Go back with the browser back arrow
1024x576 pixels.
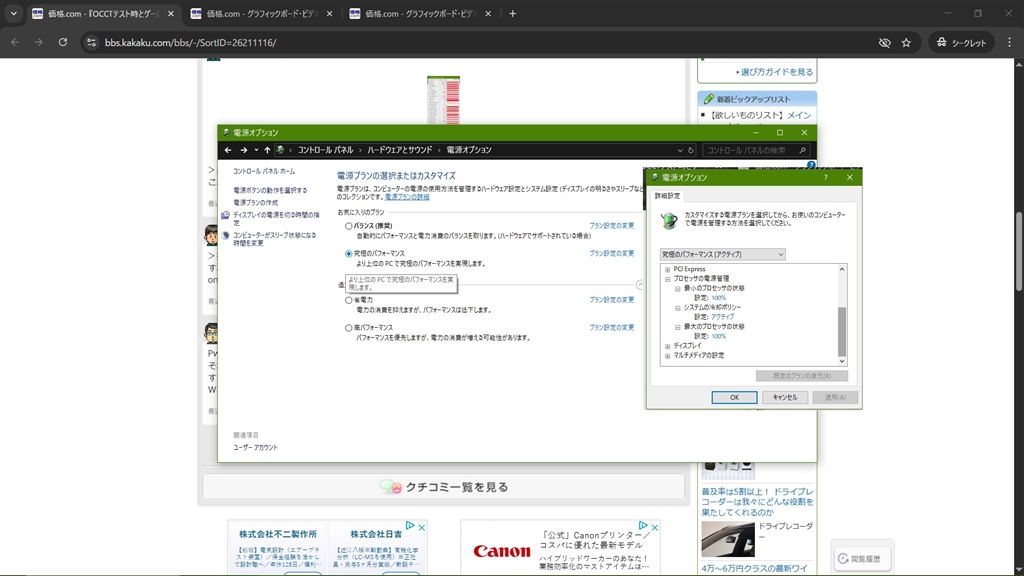pyautogui.click(x=15, y=42)
